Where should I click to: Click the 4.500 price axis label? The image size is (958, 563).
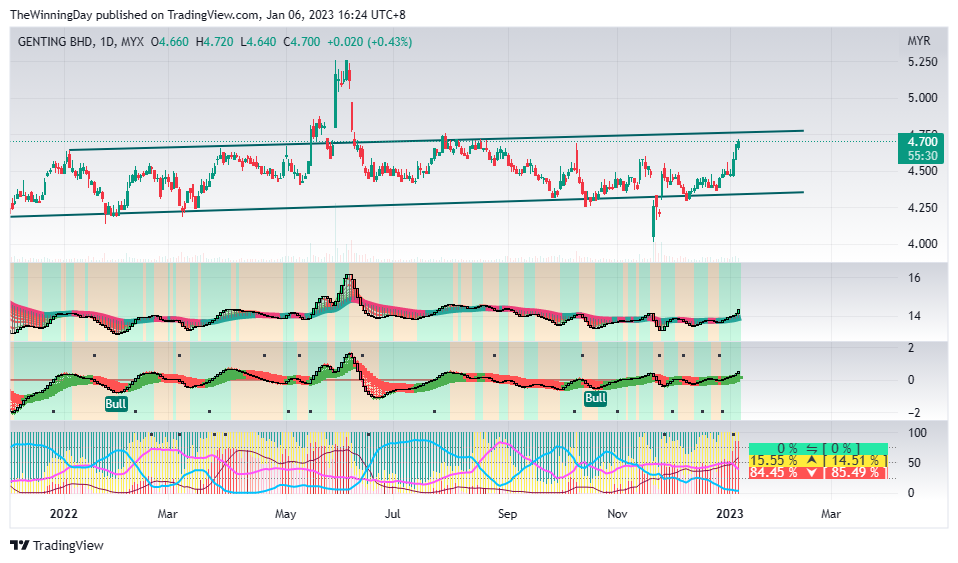click(x=923, y=171)
